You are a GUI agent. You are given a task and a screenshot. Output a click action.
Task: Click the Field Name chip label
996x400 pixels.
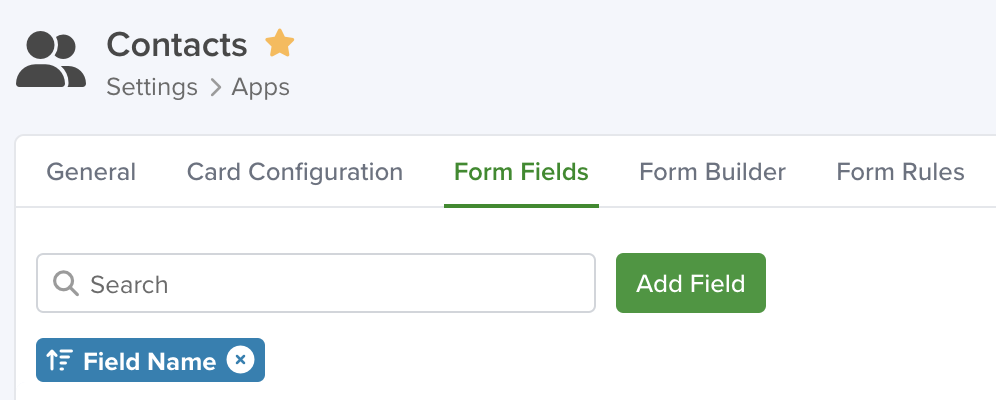point(150,361)
